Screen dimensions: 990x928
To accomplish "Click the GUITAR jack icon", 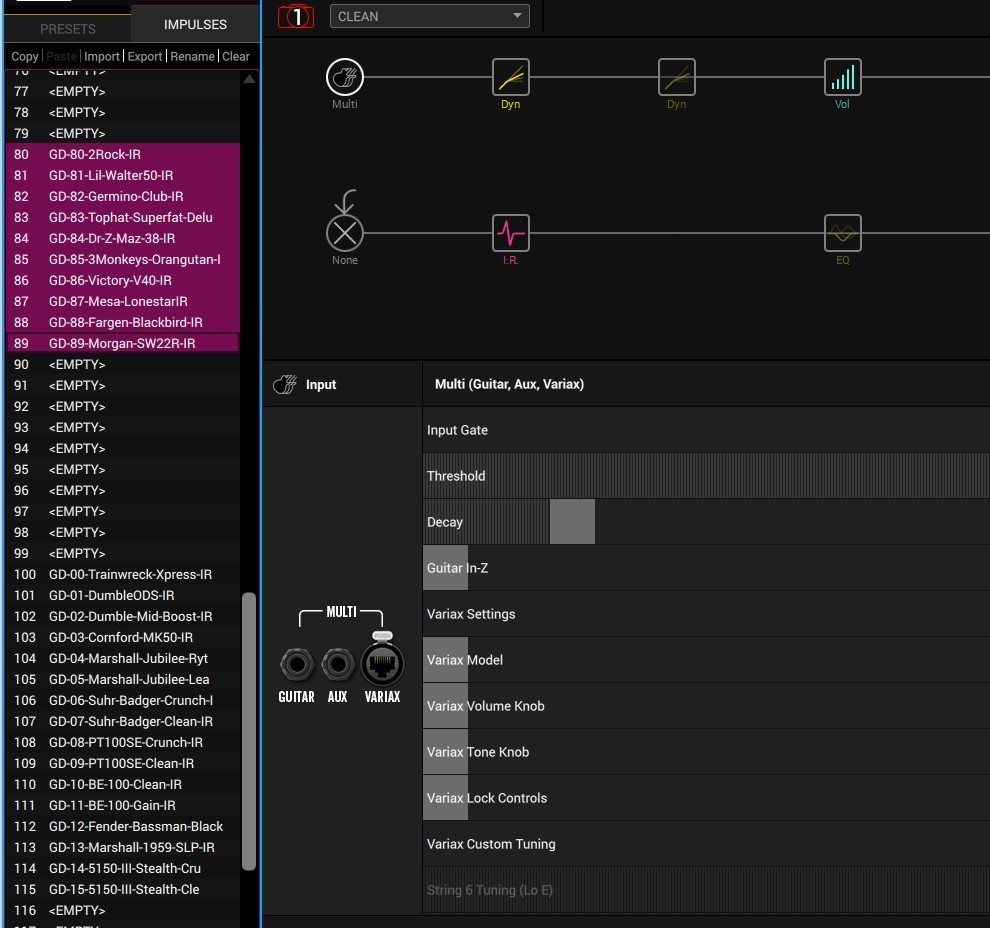I will coord(297,664).
